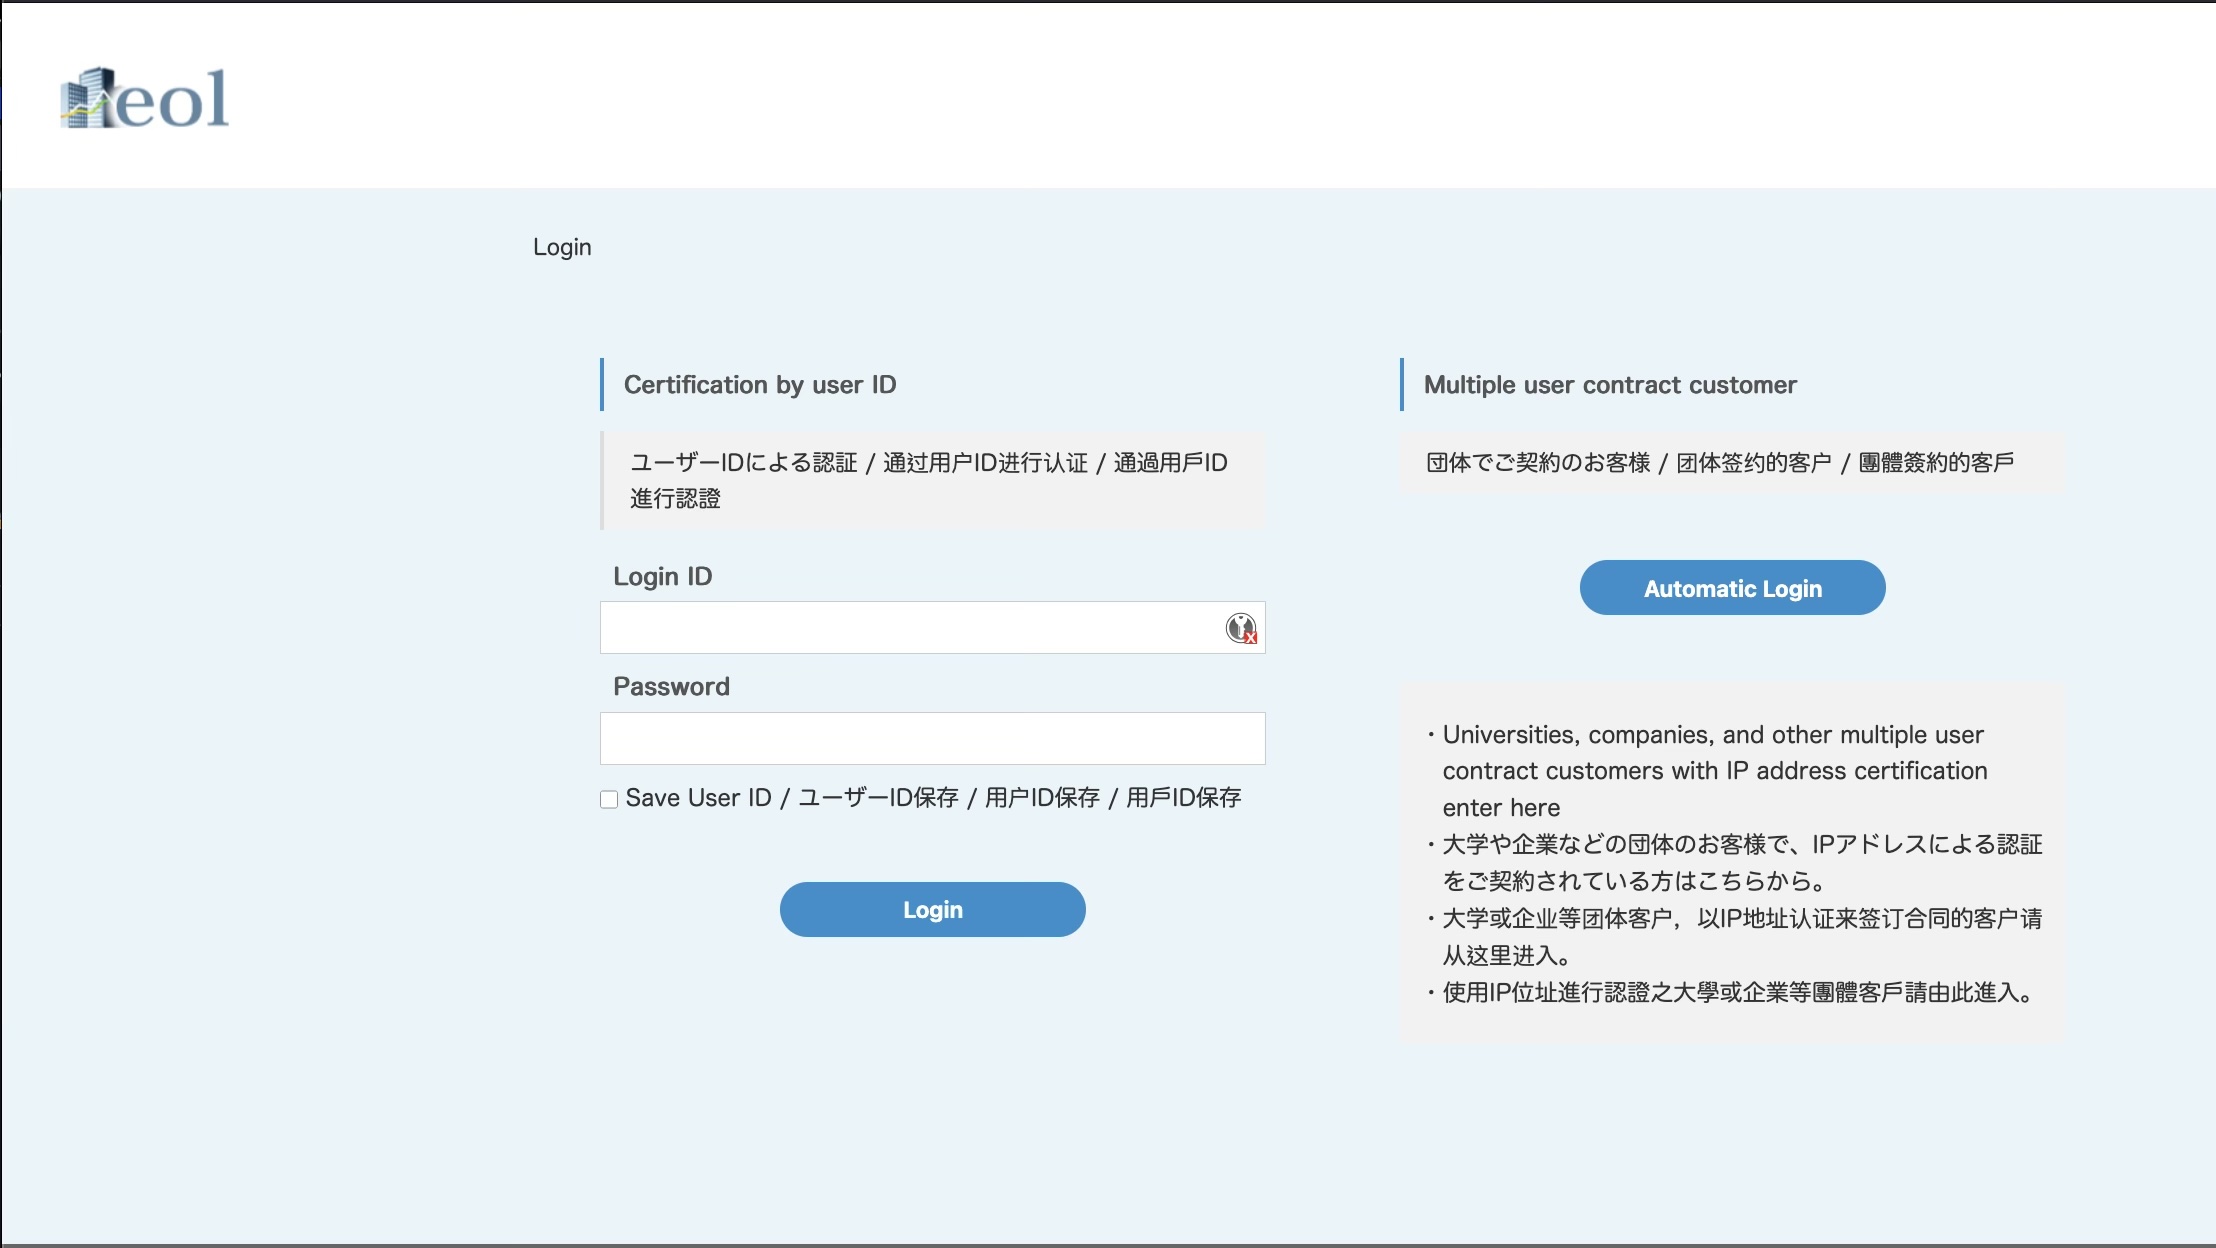This screenshot has height=1248, width=2216.
Task: Select the "Certification by user ID" heading
Action: point(760,385)
